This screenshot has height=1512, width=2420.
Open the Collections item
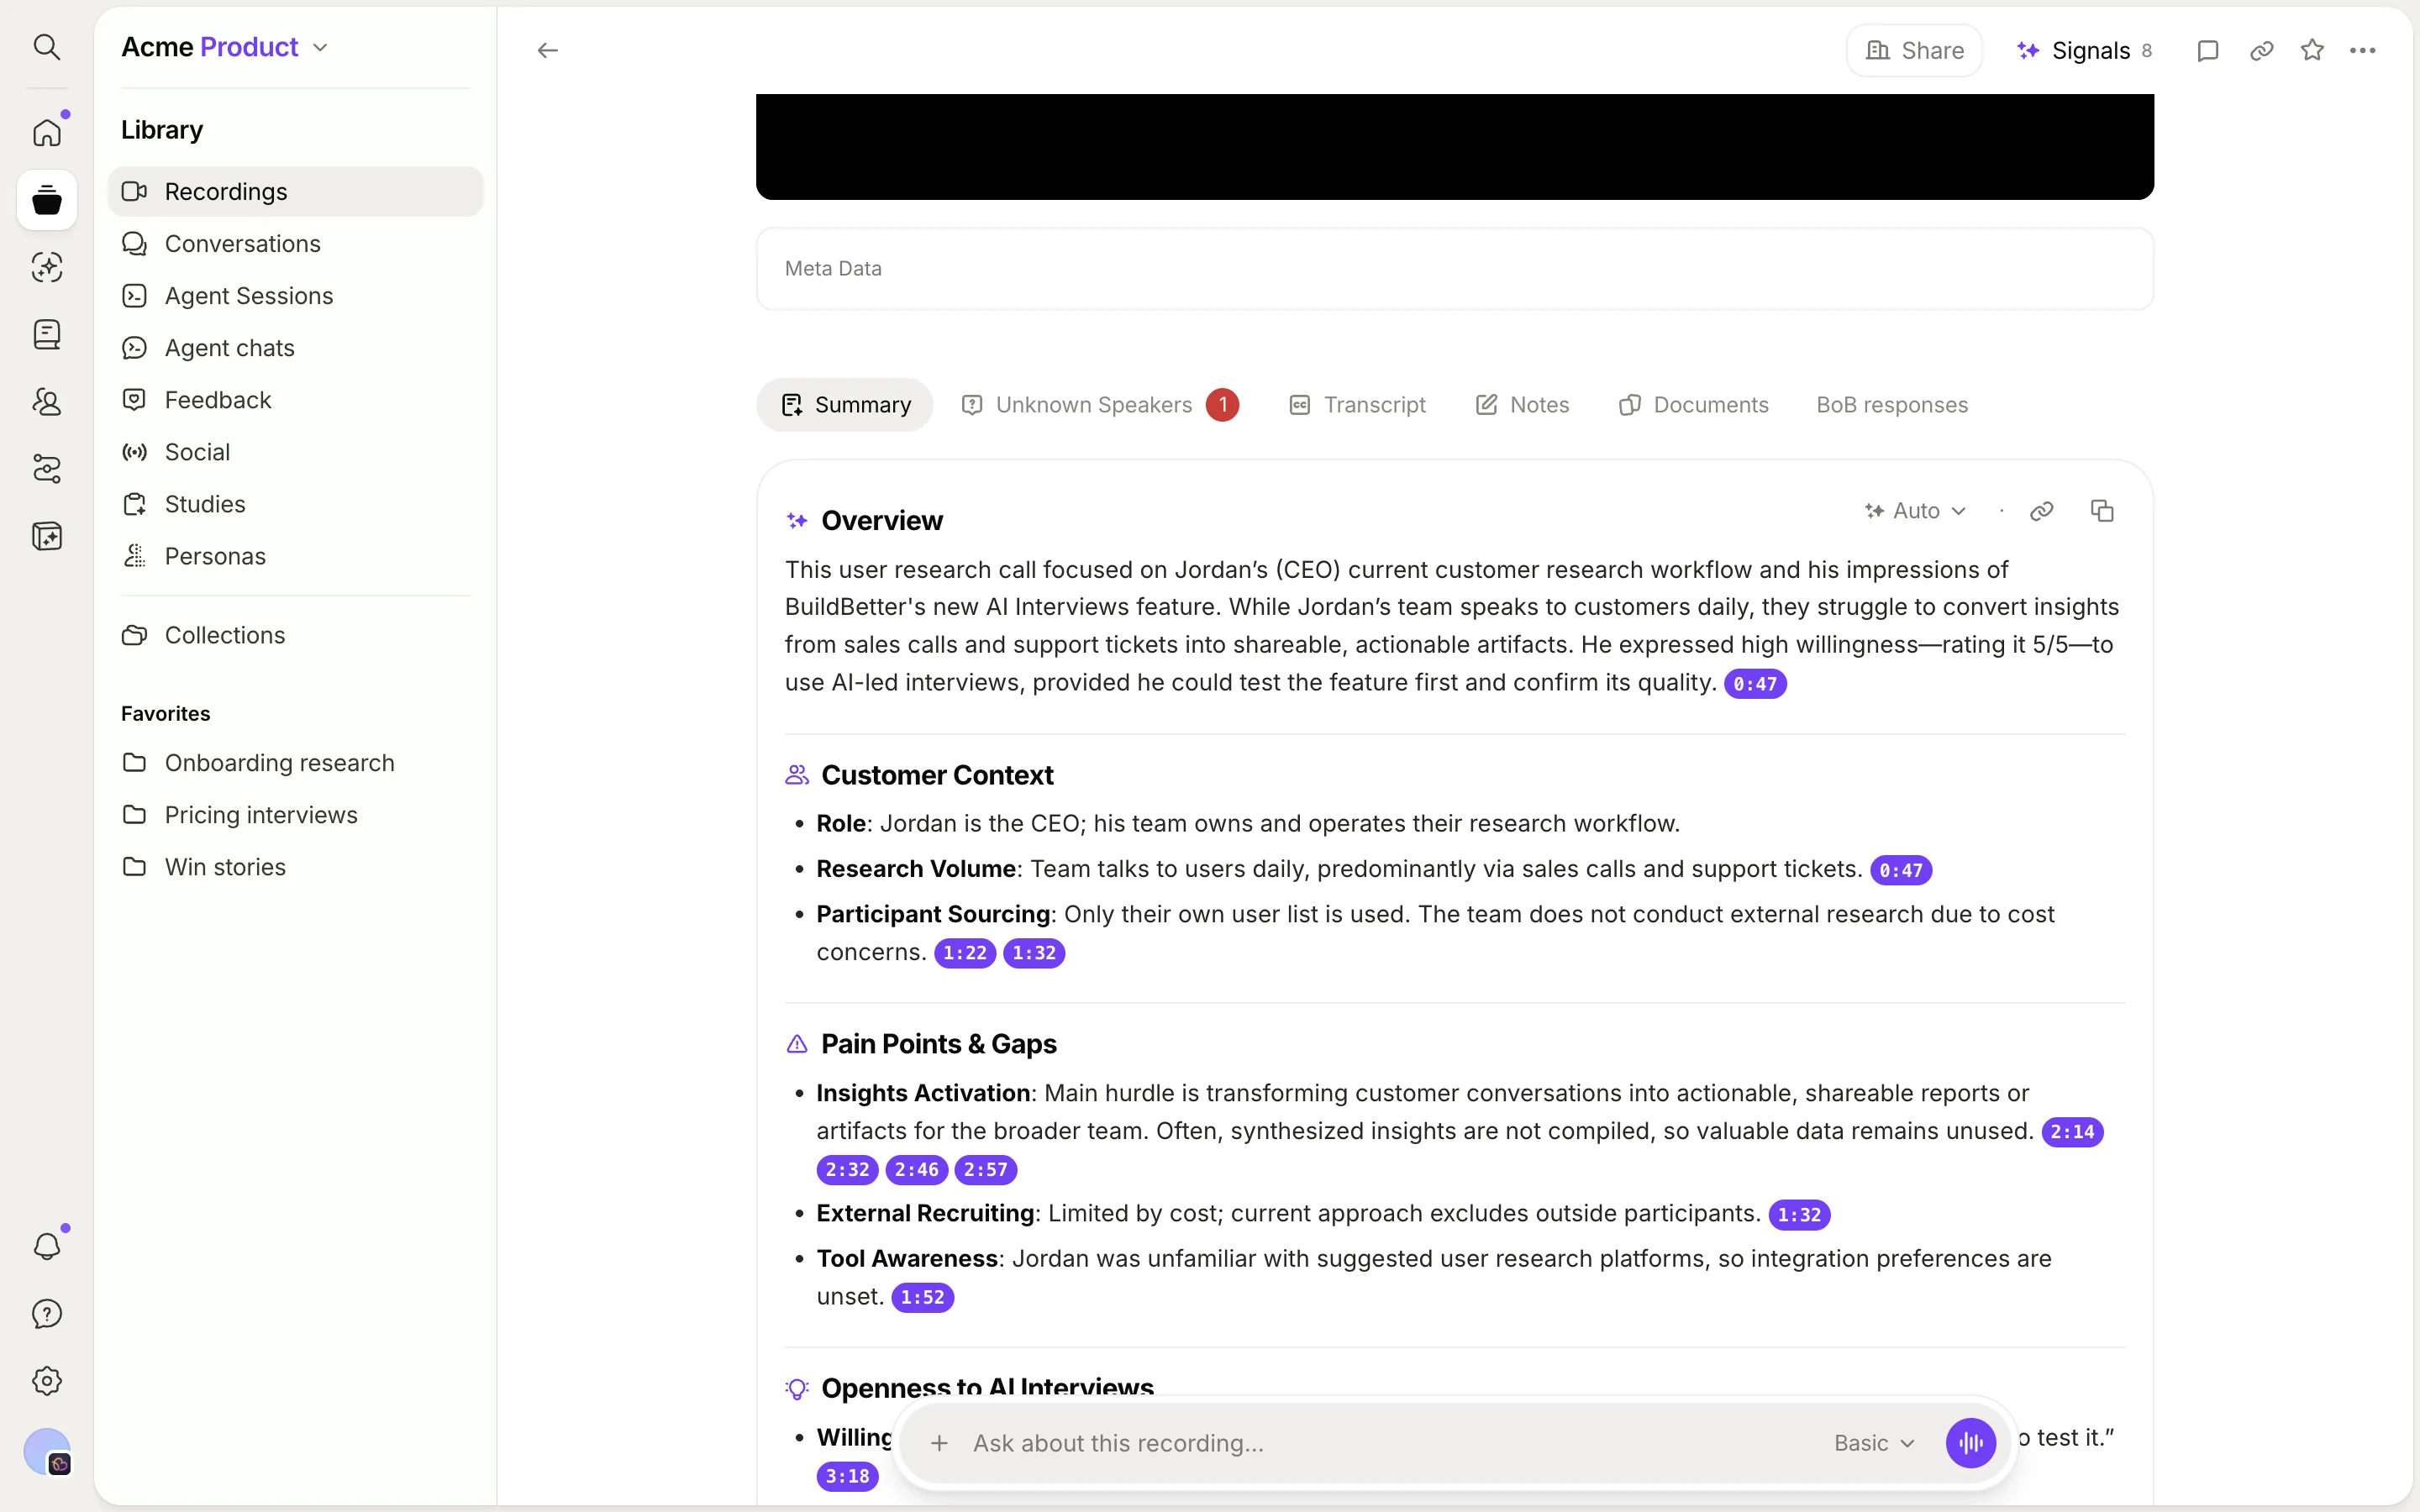pos(295,634)
